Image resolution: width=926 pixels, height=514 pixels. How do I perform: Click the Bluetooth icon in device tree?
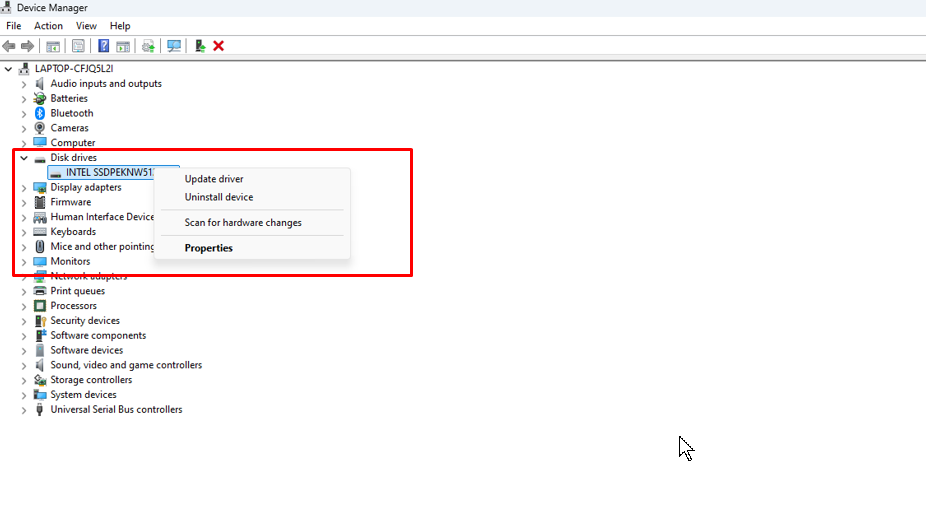(x=40, y=113)
